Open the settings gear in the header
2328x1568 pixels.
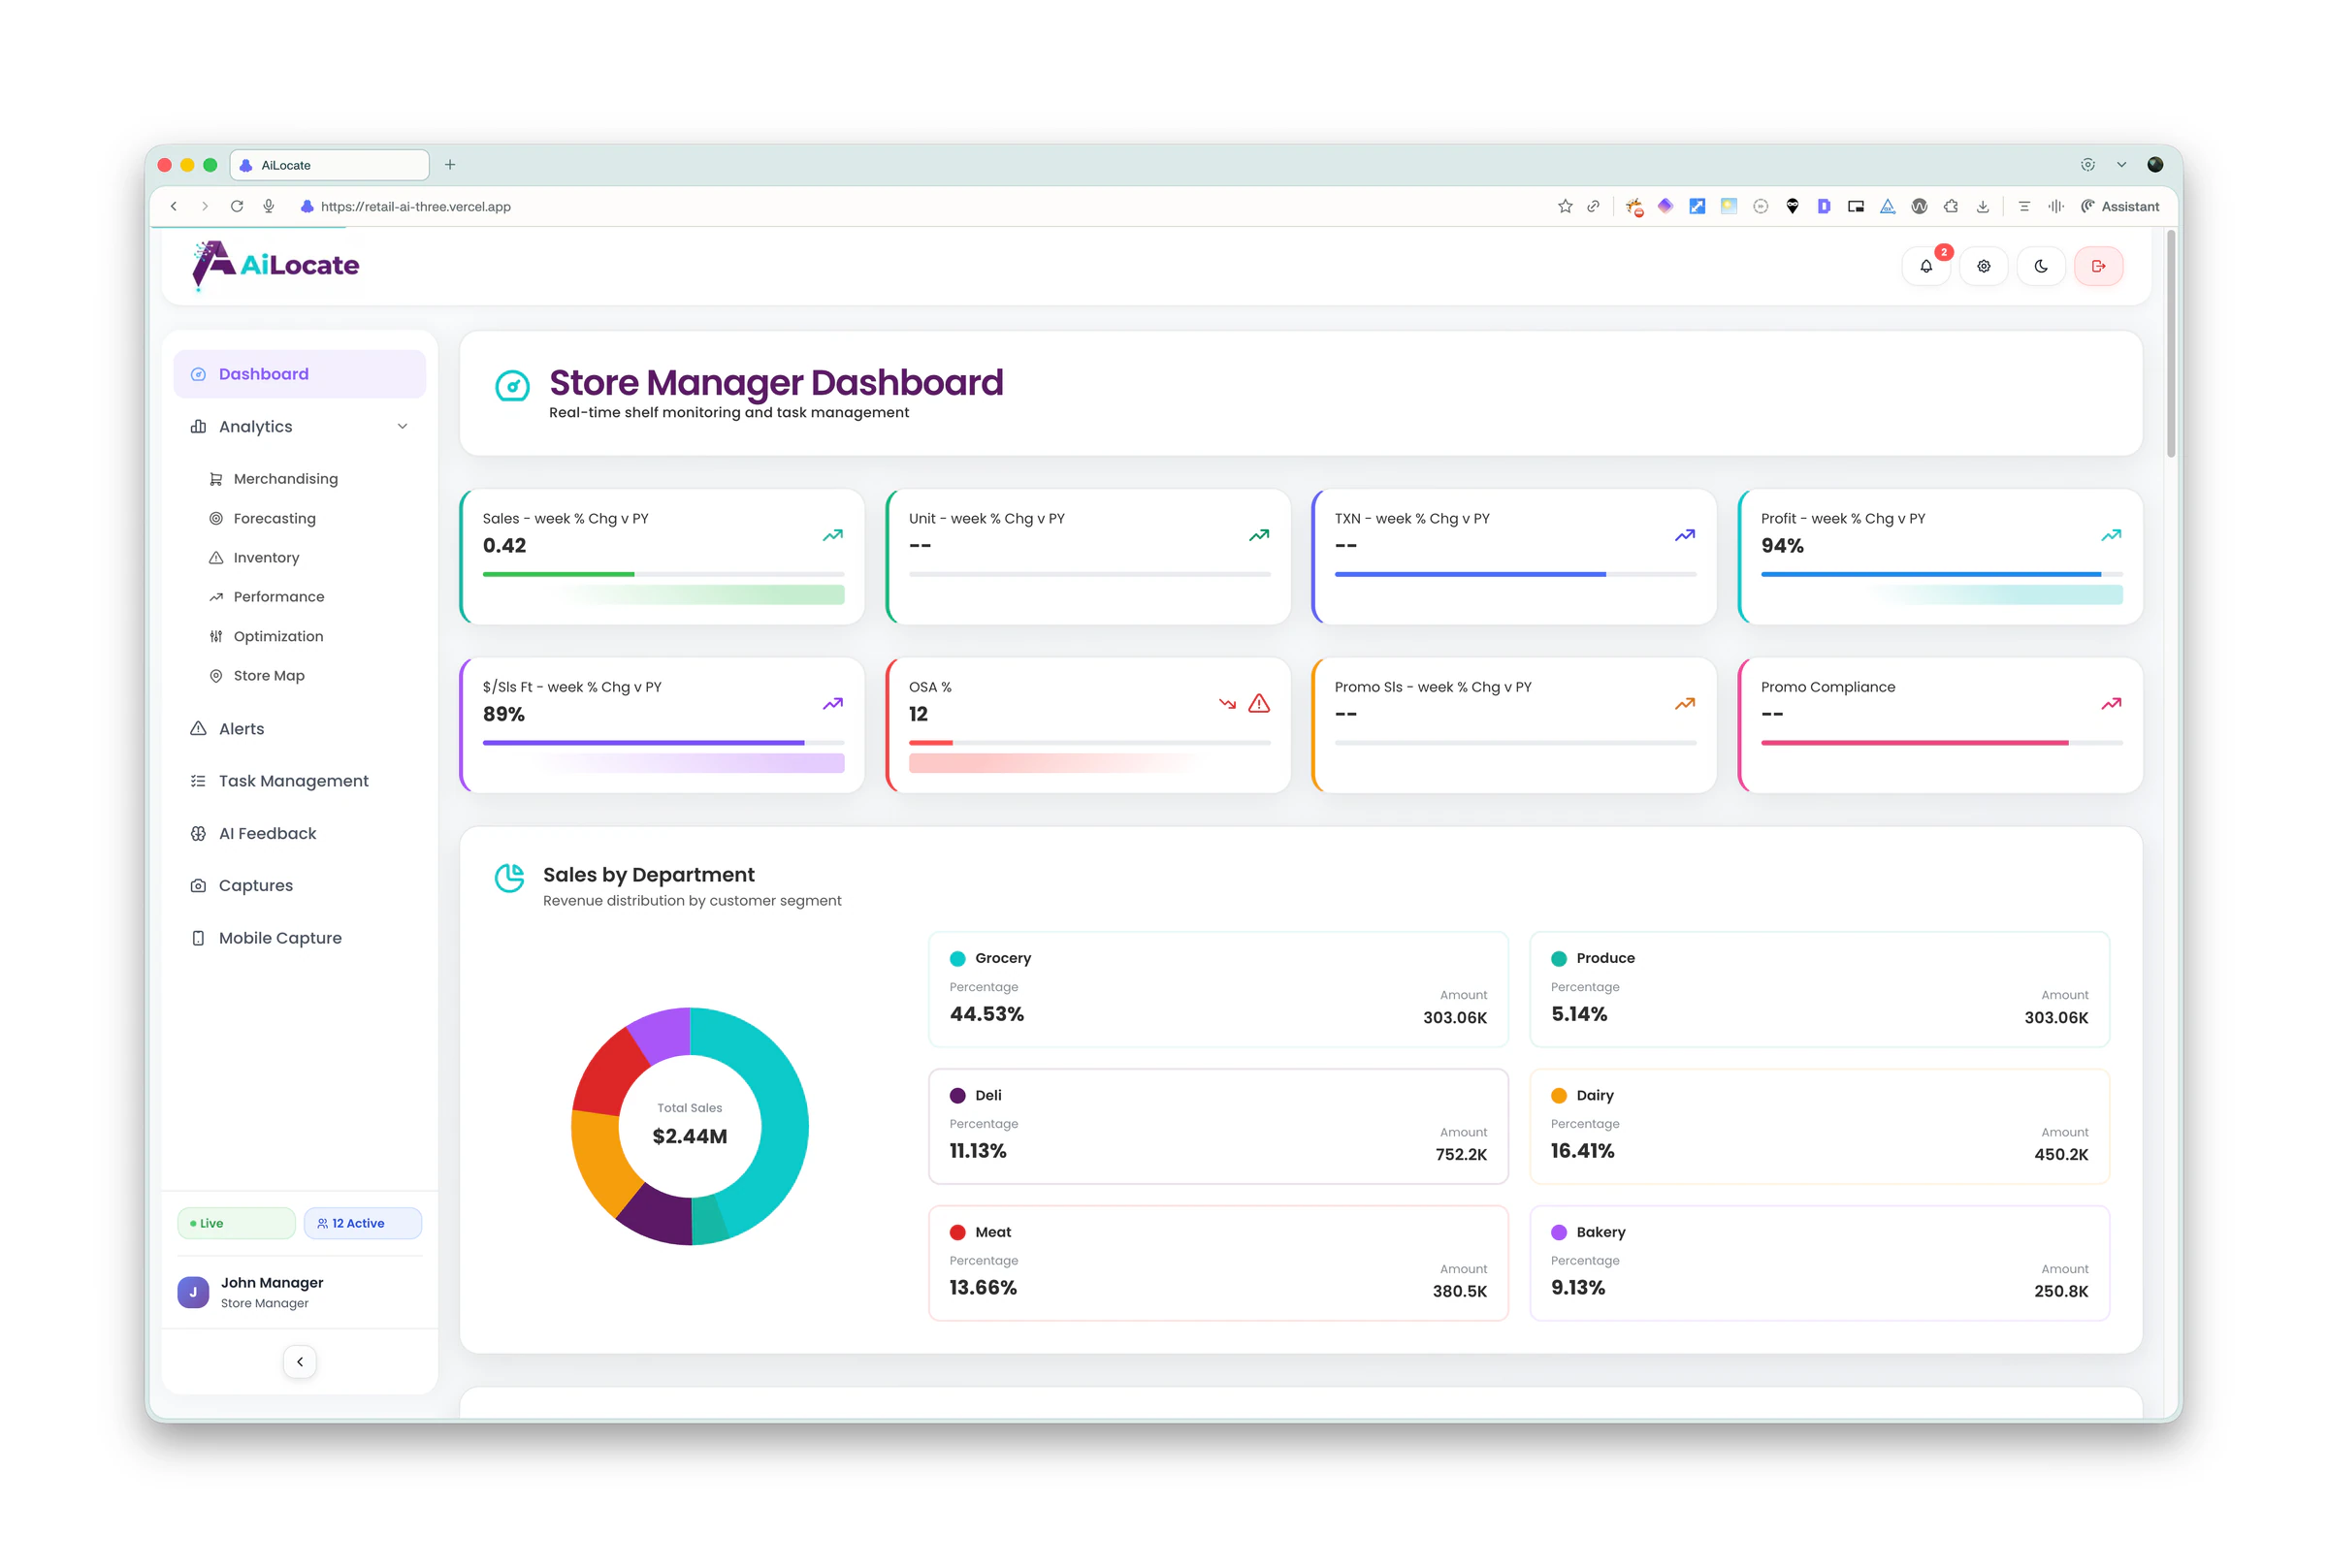1983,266
